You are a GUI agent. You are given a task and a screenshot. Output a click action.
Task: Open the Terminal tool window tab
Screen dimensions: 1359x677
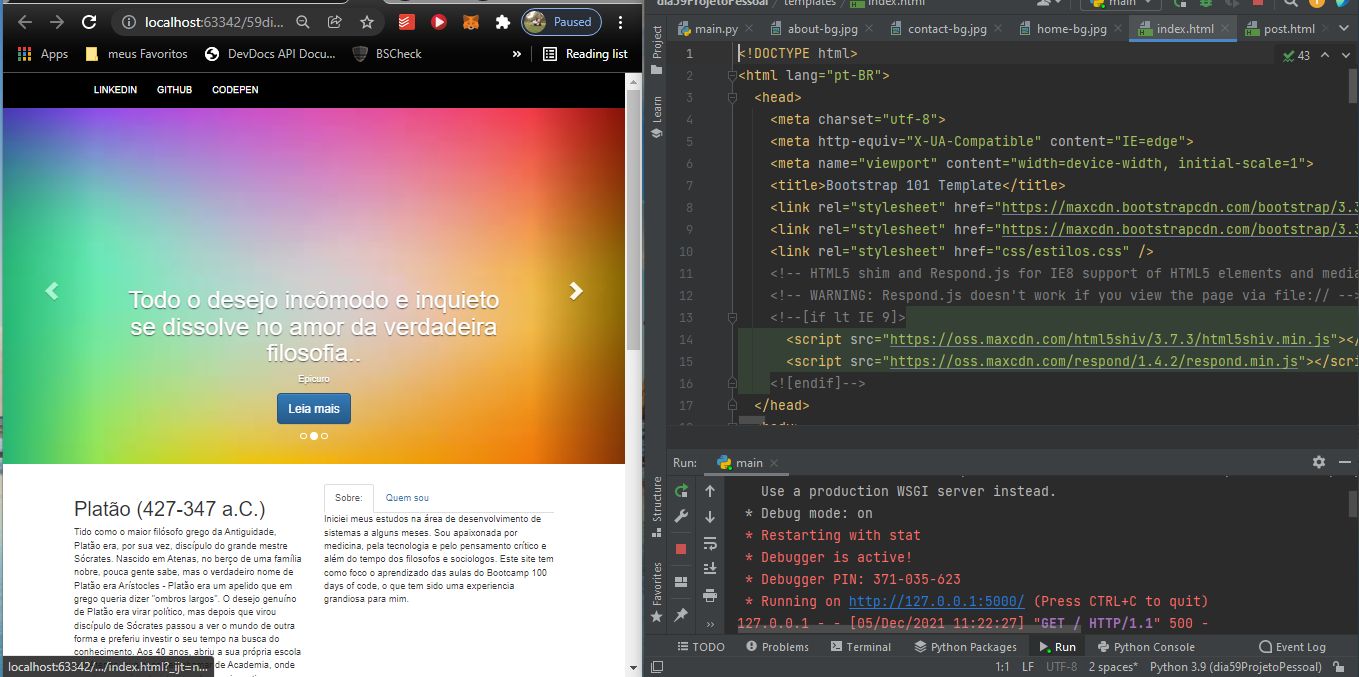858,647
